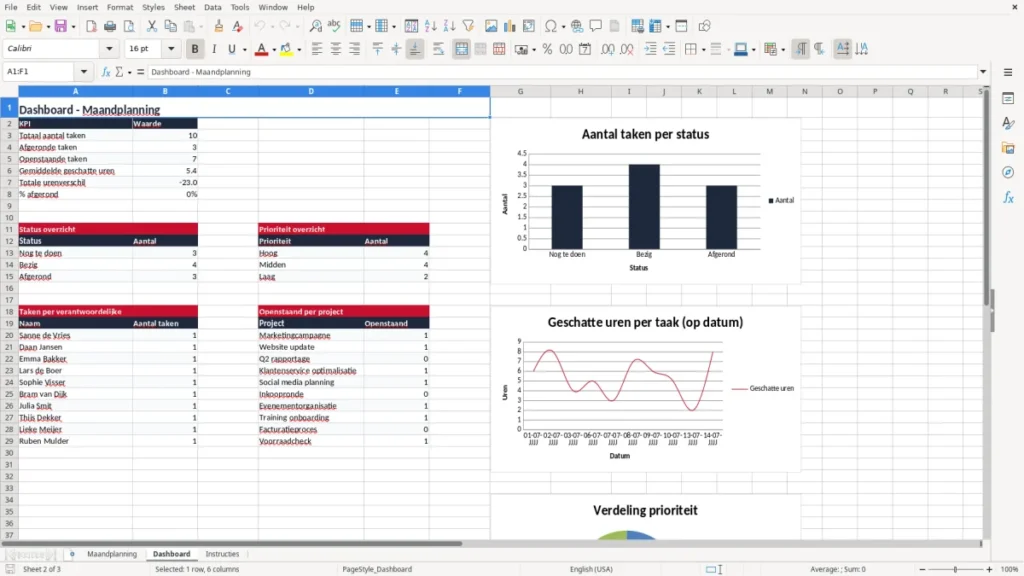Screen dimensions: 1024x576
Task: Expand the formula bar arrow
Action: click(x=983, y=72)
